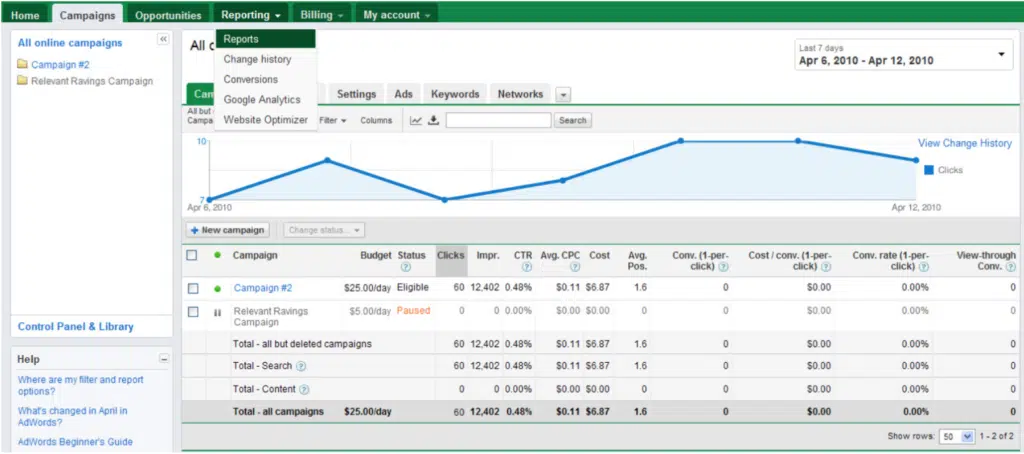The height and width of the screenshot is (454, 1024).
Task: Open 'Where are my filter and report options?' link
Action: pos(80,385)
